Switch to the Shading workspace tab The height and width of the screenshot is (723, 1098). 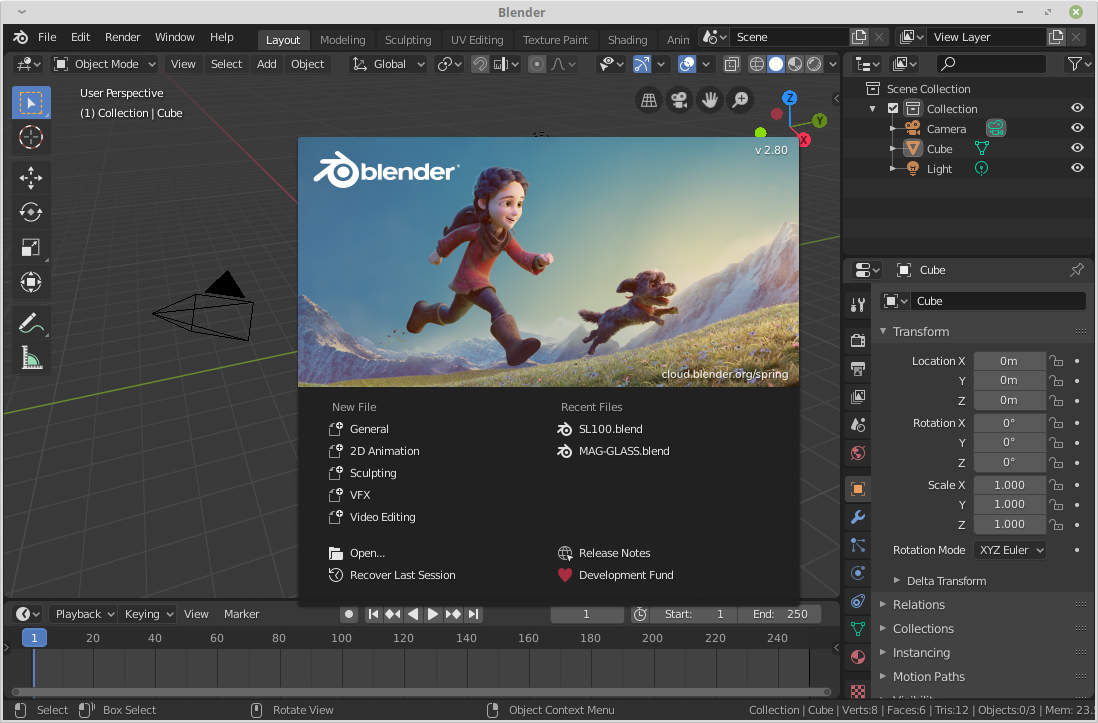[x=627, y=40]
